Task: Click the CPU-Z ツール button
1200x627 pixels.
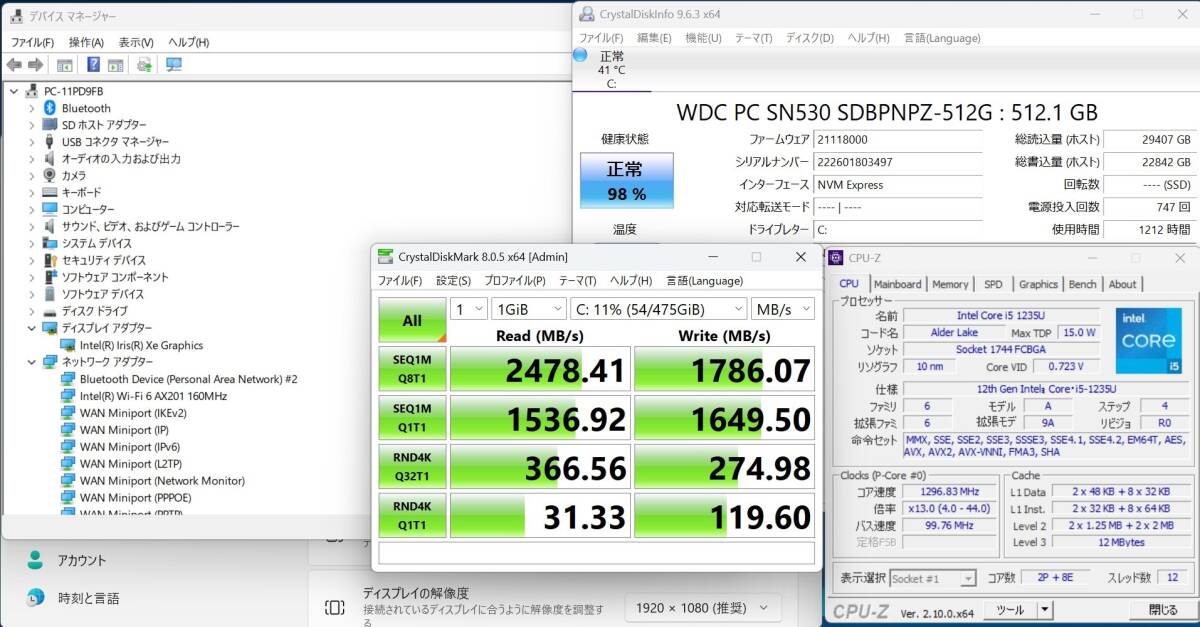Action: click(x=1010, y=609)
